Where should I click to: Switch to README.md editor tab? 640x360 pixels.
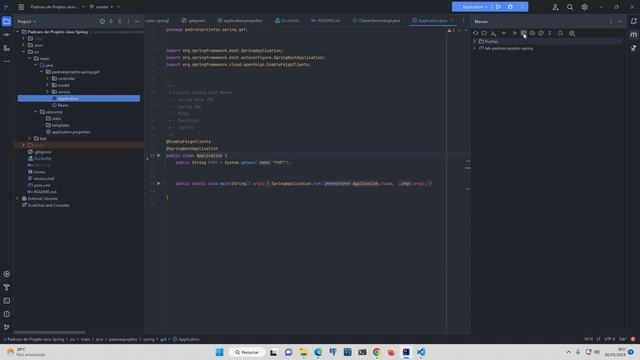325,20
